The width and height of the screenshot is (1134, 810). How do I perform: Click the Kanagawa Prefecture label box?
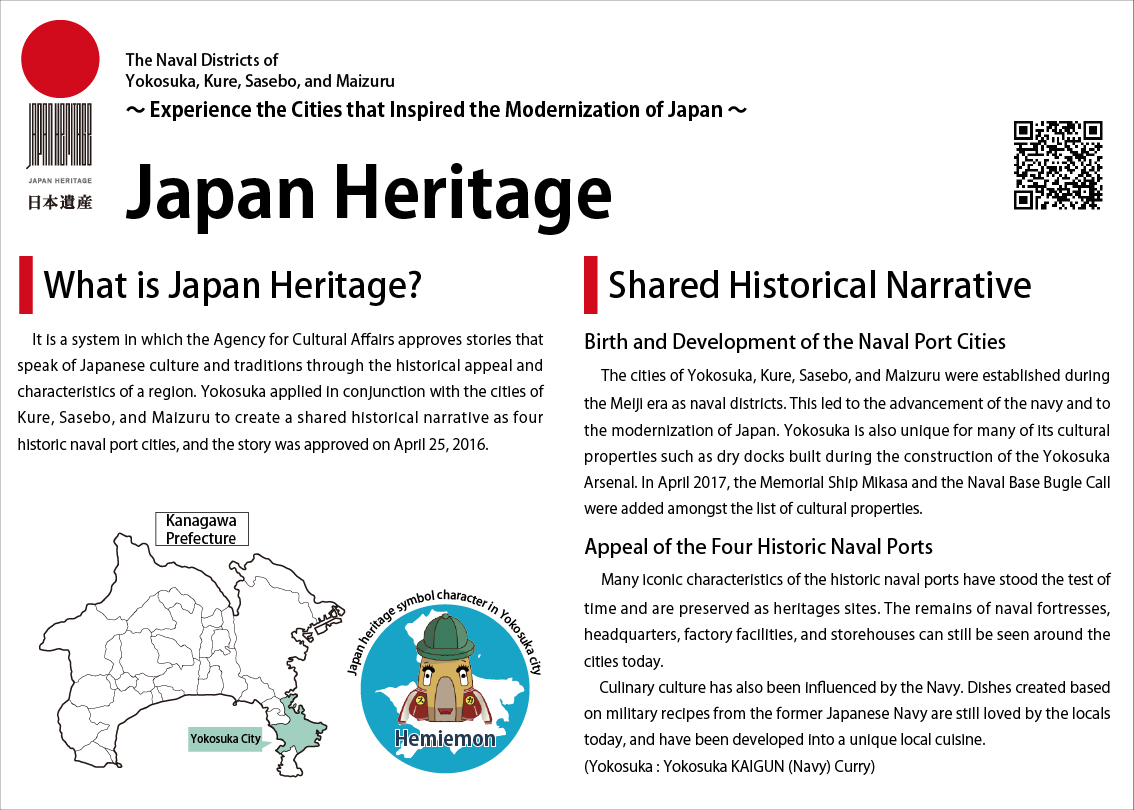[201, 529]
